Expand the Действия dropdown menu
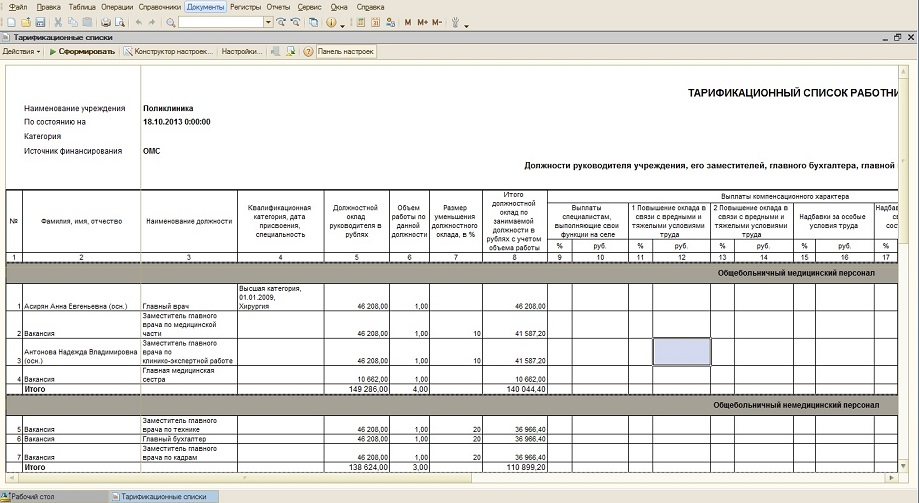Image resolution: width=919 pixels, height=503 pixels. point(21,51)
